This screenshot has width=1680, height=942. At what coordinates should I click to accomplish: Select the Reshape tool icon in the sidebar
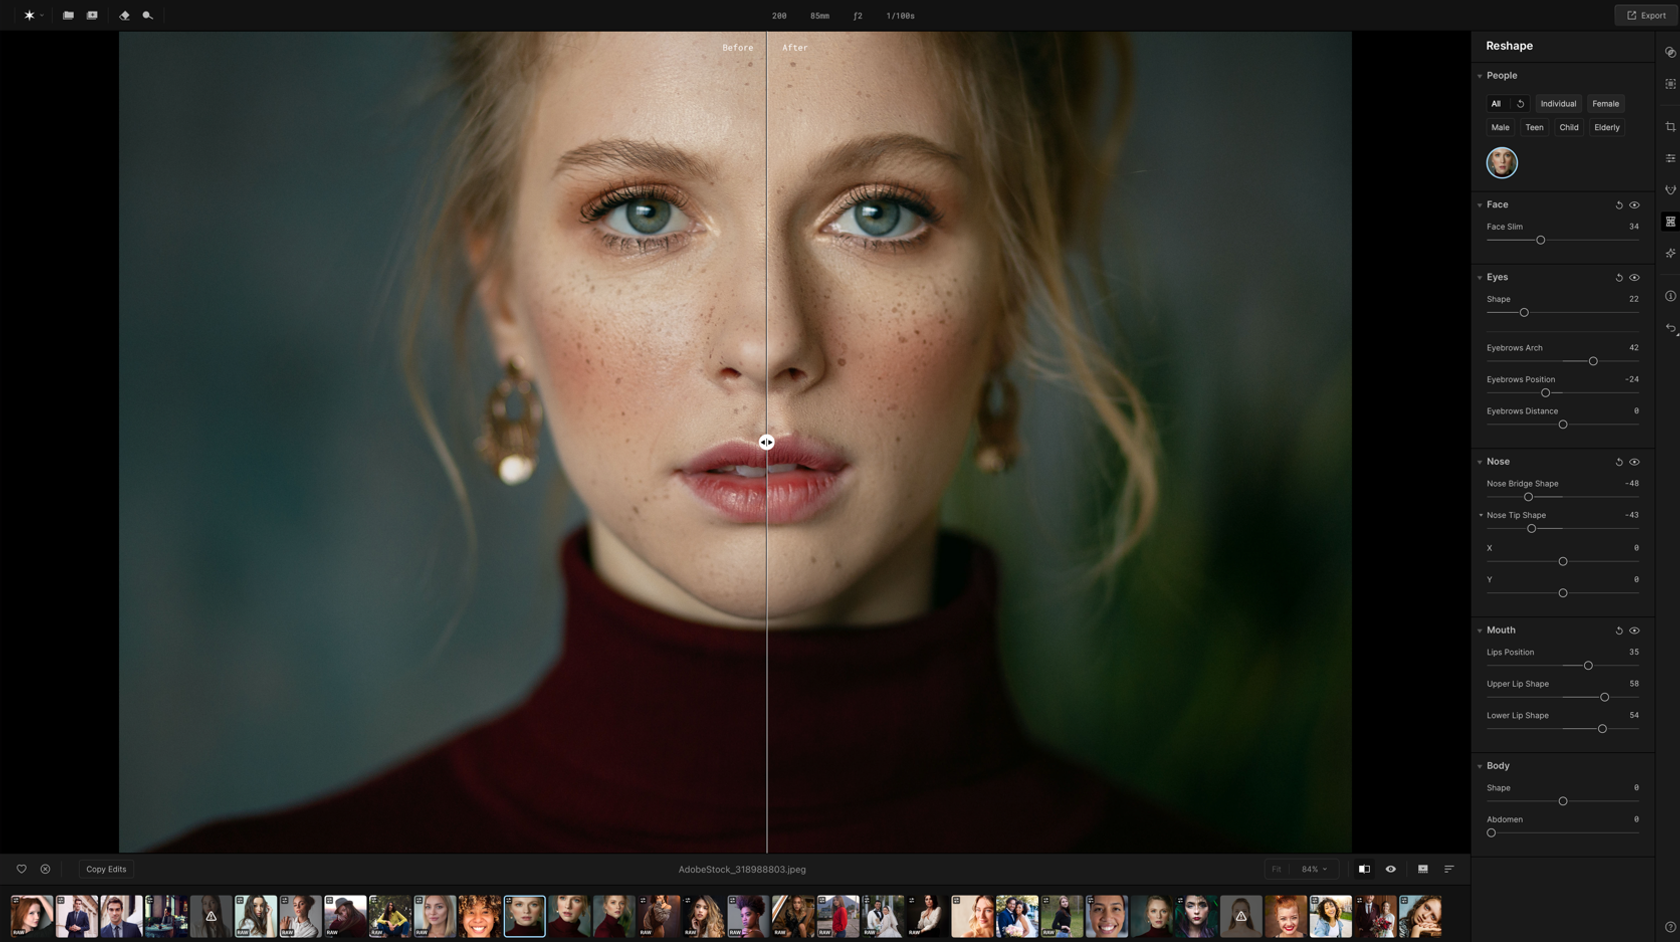[x=1670, y=221]
